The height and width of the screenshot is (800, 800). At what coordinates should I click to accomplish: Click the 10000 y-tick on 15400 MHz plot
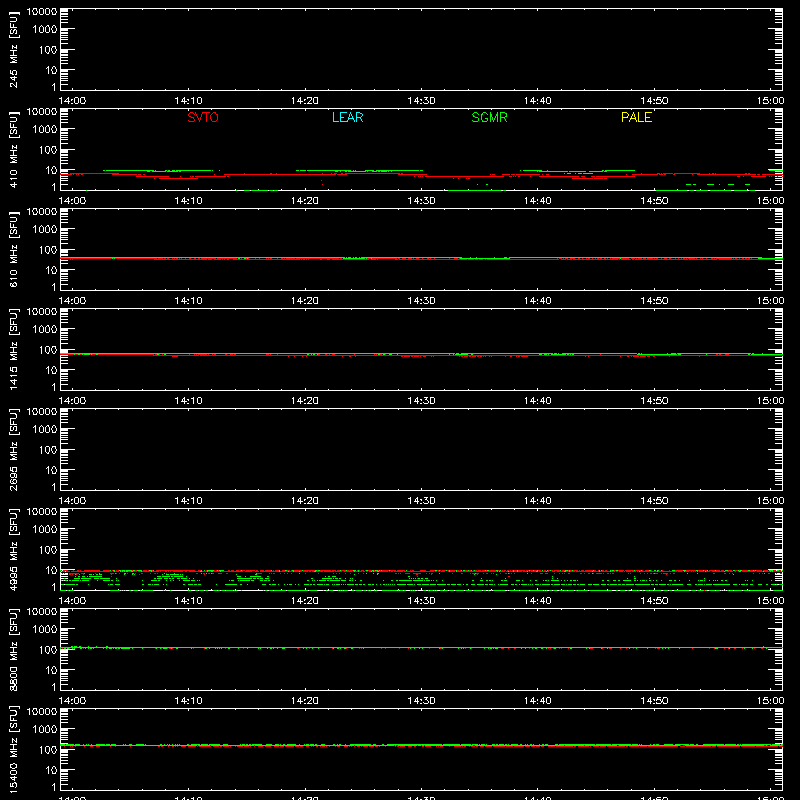point(42,712)
